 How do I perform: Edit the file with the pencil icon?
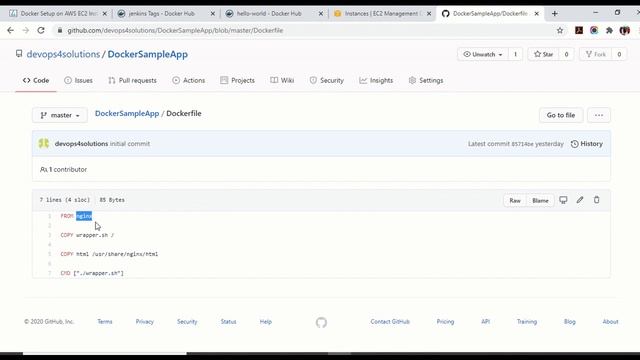(x=580, y=200)
